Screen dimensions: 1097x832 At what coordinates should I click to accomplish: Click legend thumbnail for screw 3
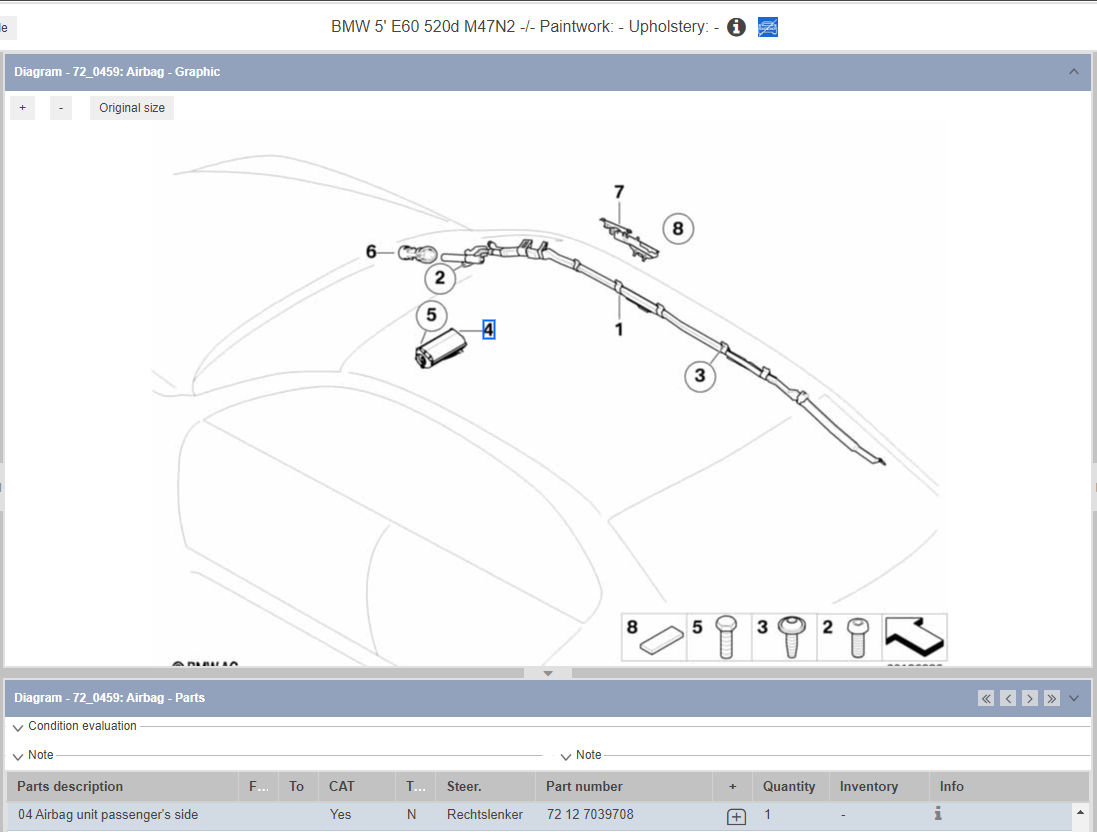(x=784, y=637)
